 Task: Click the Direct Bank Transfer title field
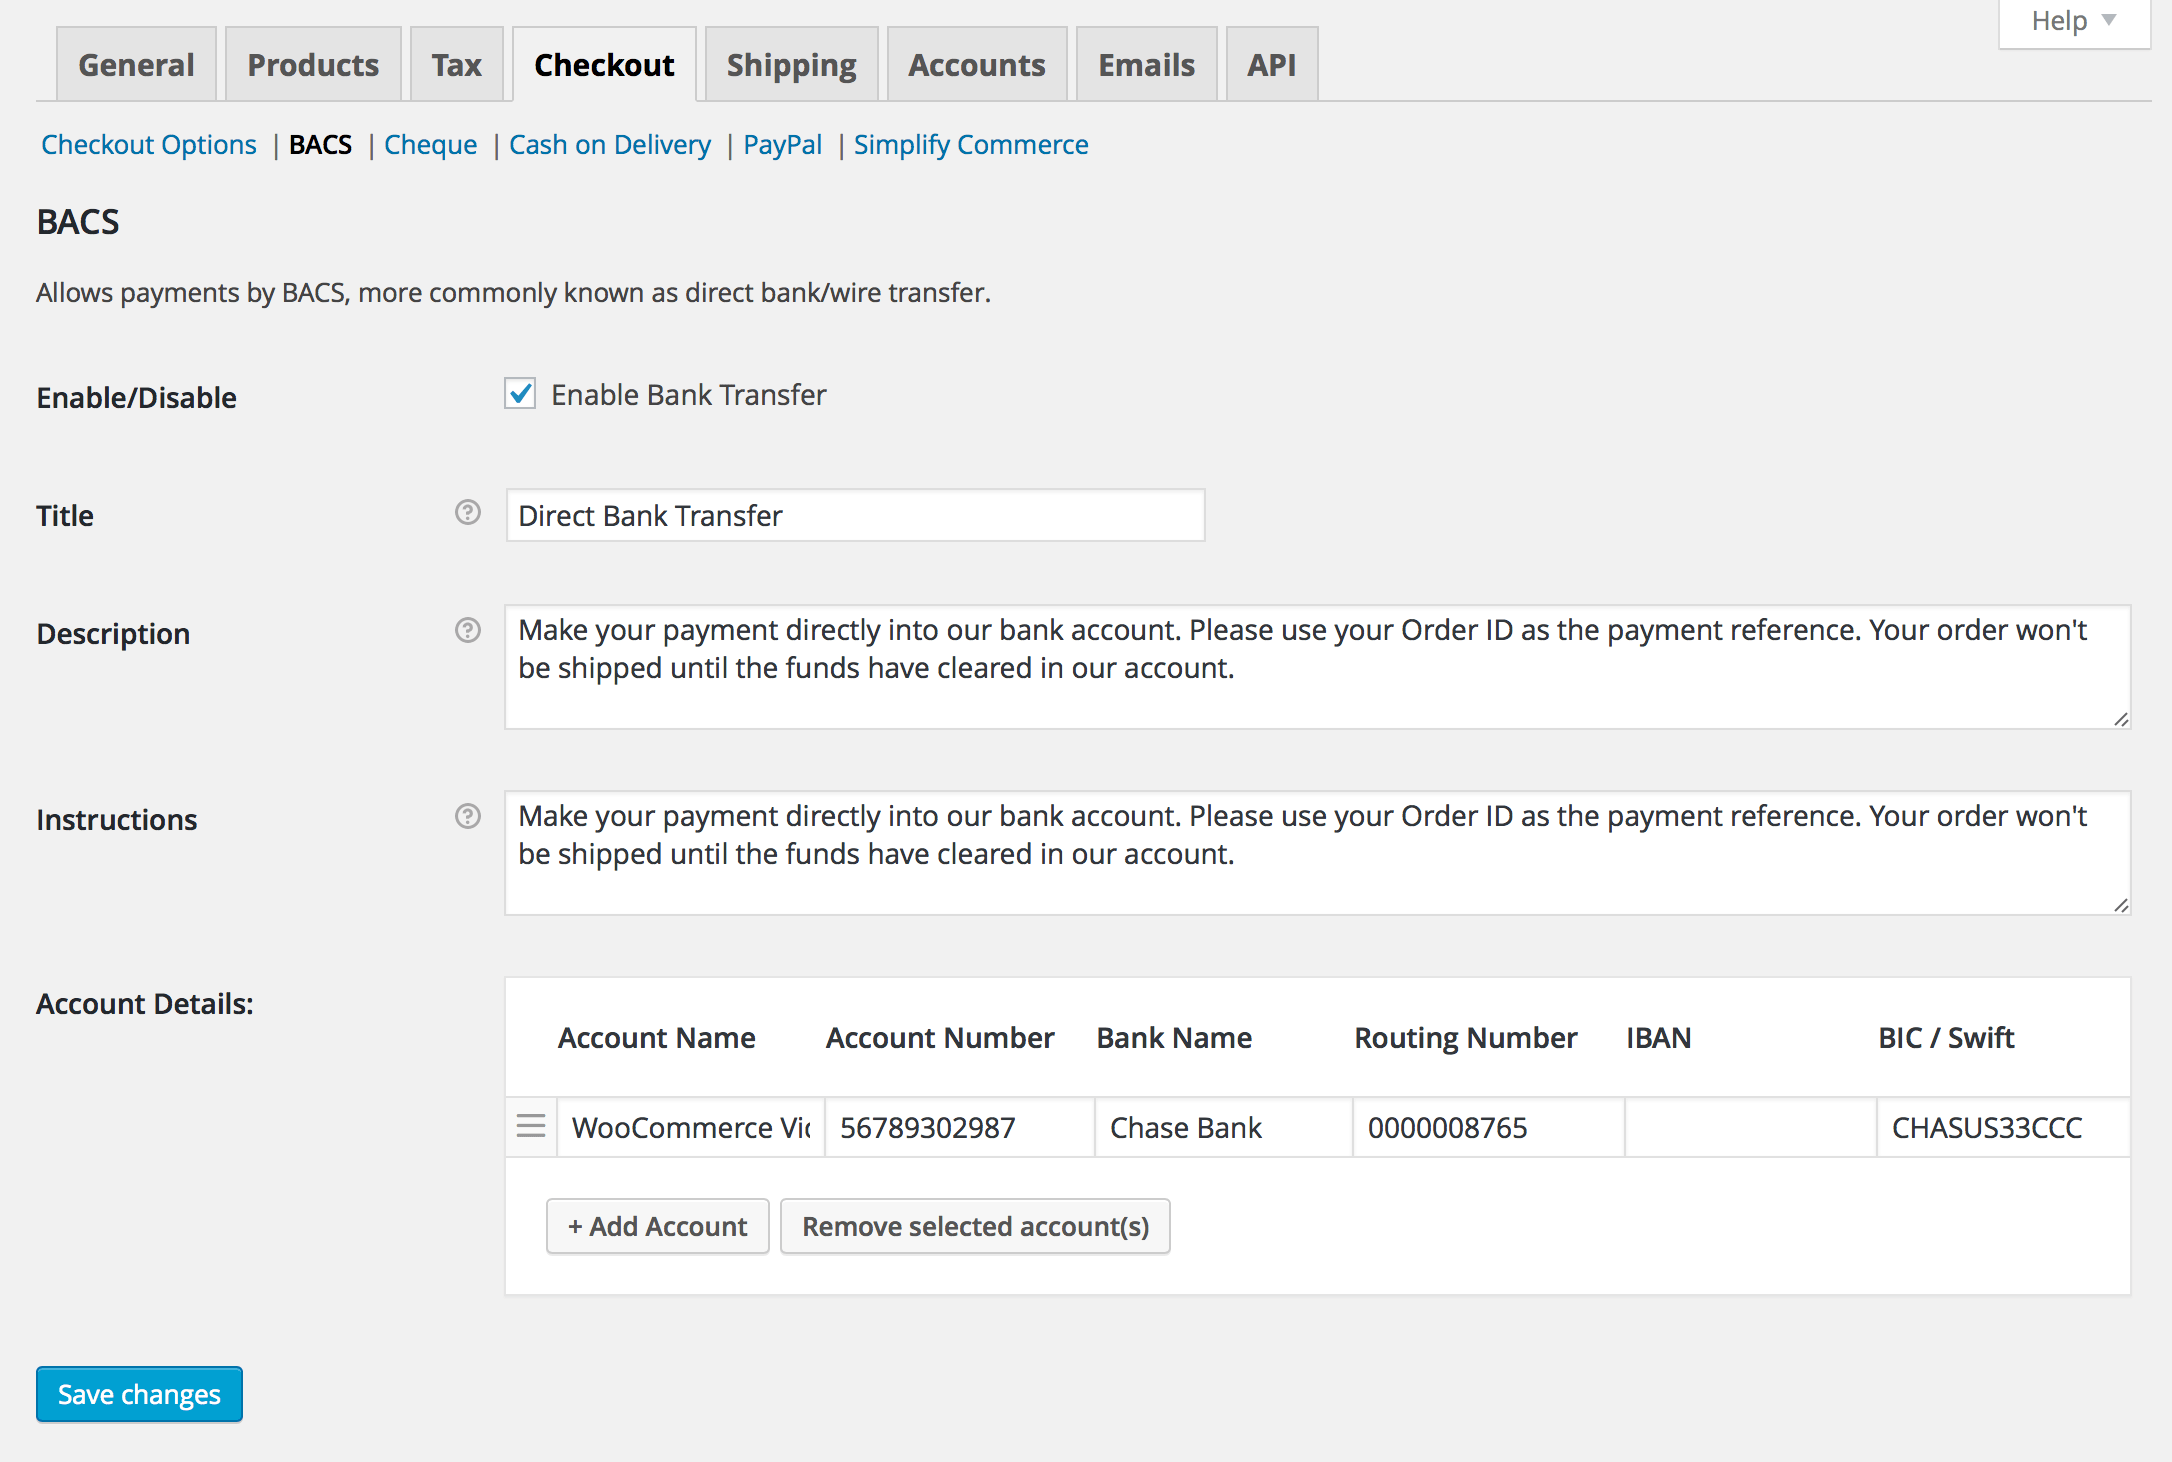855,516
